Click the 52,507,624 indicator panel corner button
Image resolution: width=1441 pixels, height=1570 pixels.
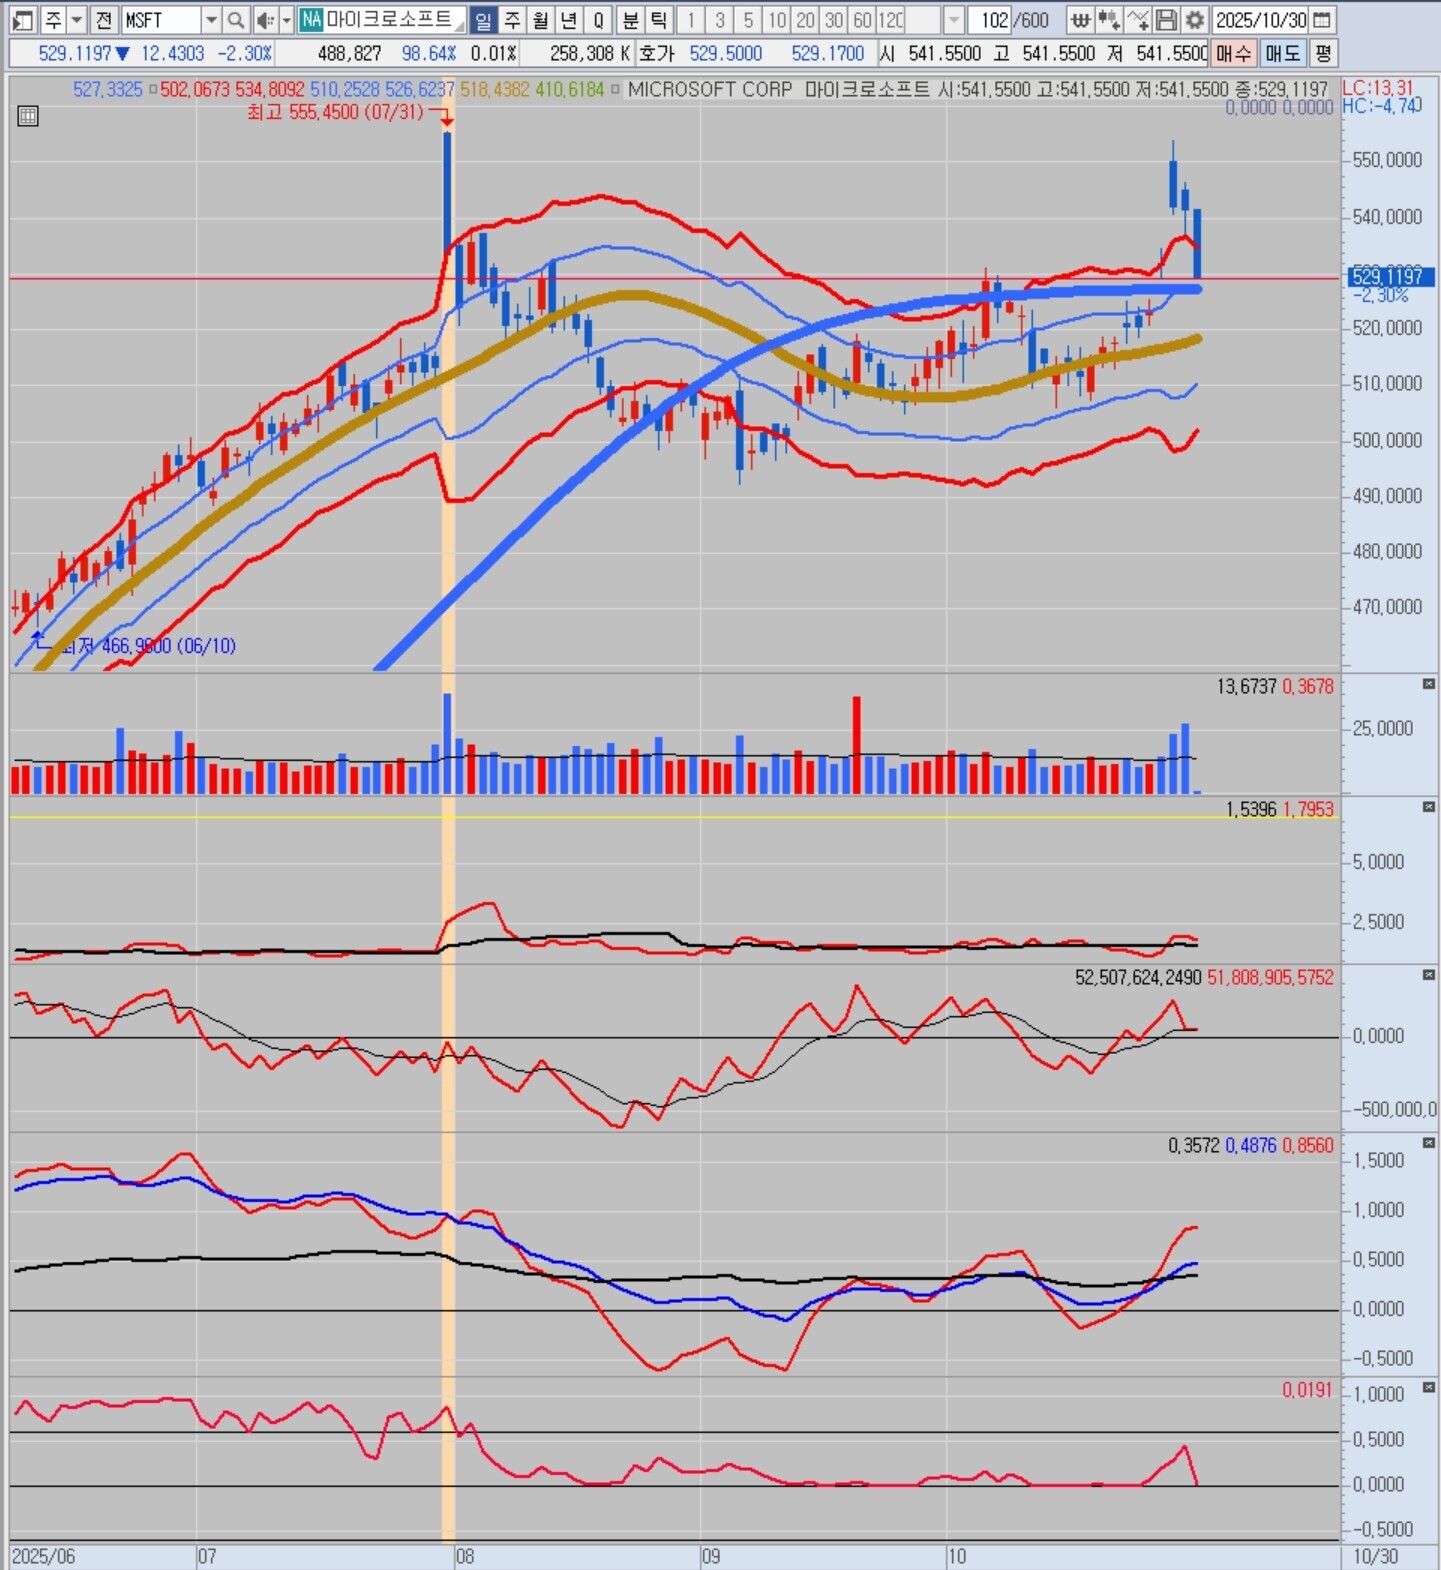(x=1429, y=975)
